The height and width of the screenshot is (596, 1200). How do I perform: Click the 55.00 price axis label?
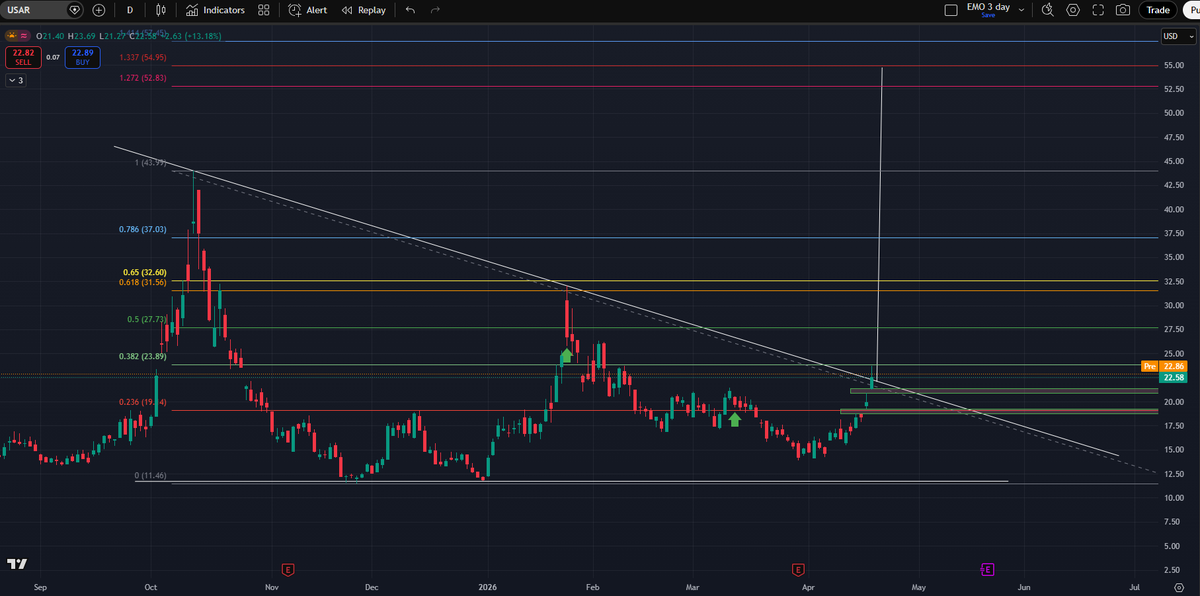[1174, 65]
